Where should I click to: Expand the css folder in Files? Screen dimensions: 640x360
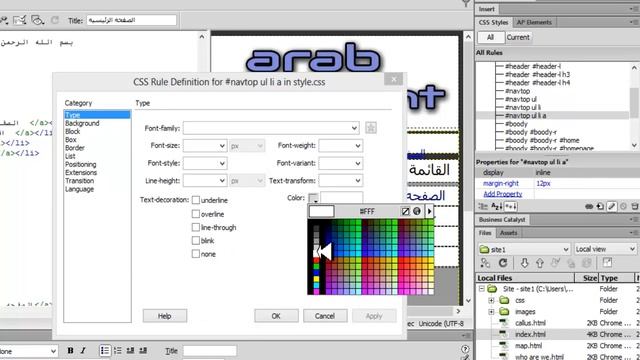pos(491,300)
